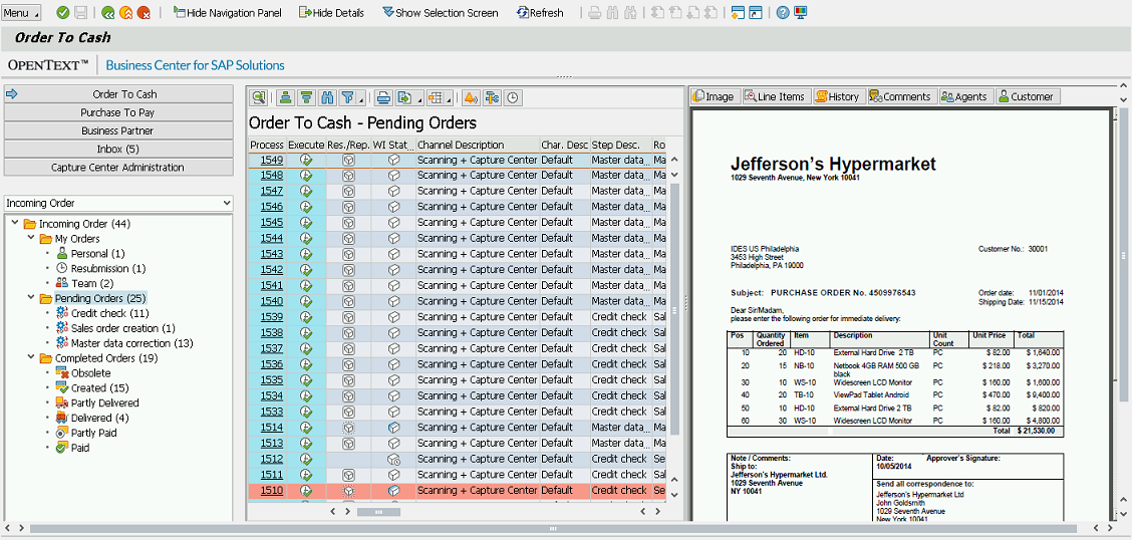Click the orange Exit icon
Image resolution: width=1132 pixels, height=540 pixels.
click(x=126, y=12)
